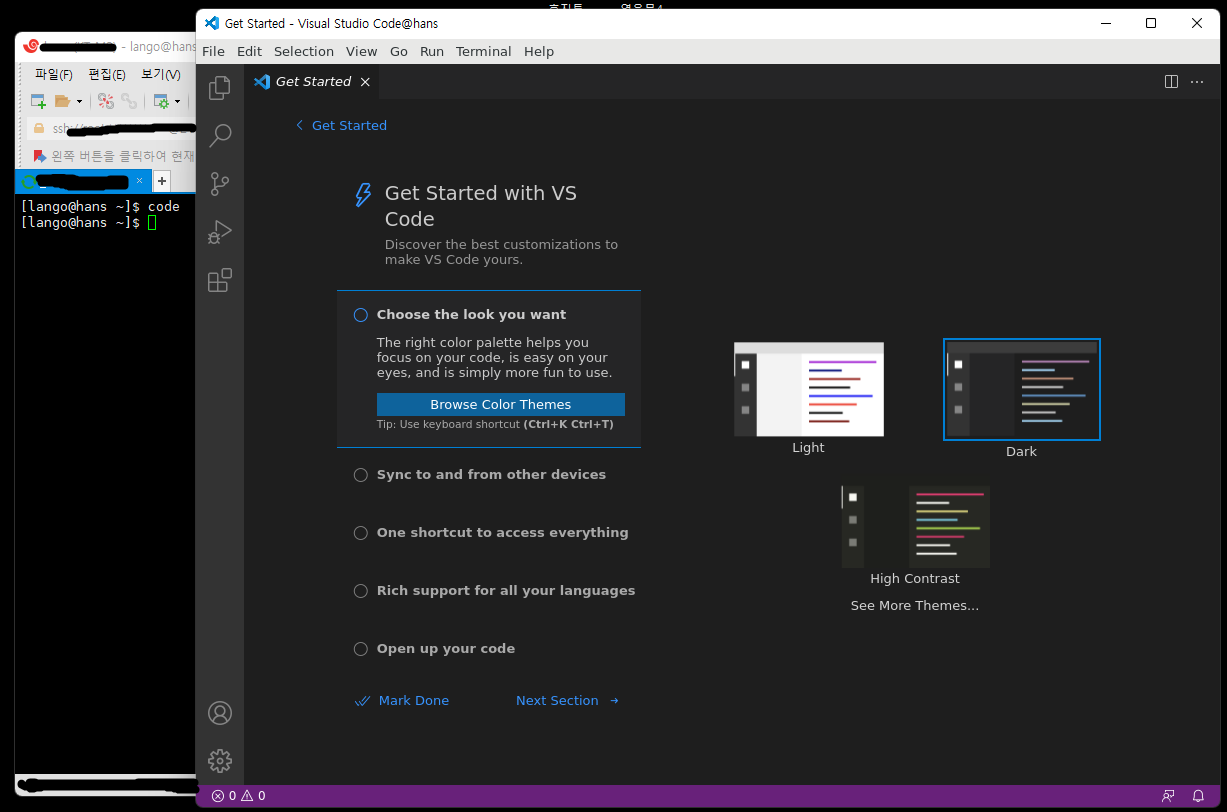Open the Search view in the activity bar
1227x812 pixels.
(220, 136)
